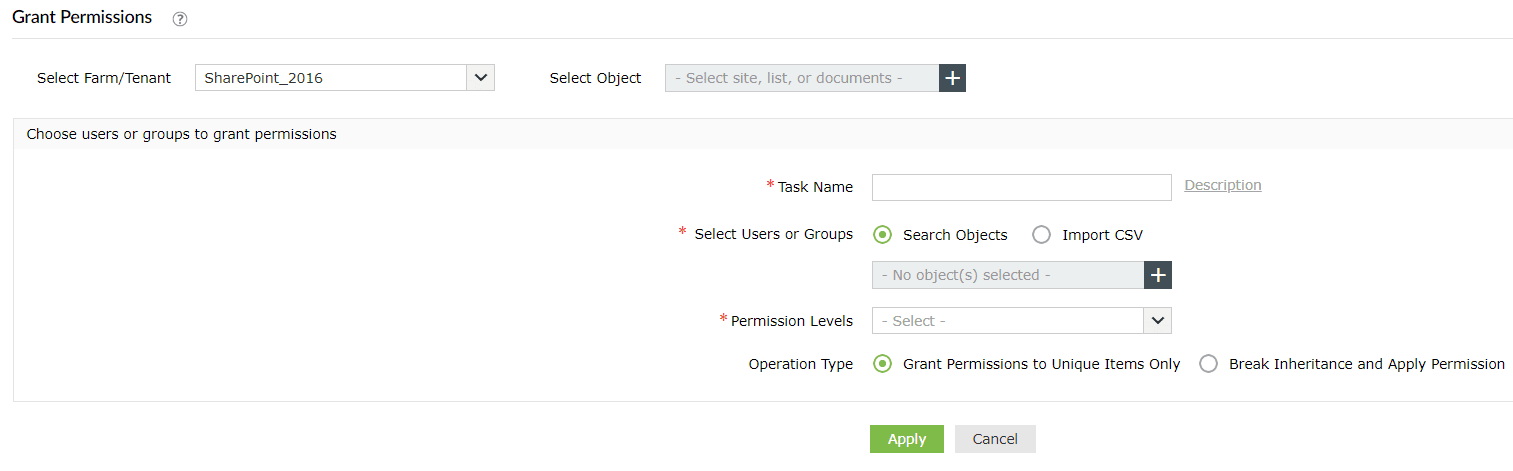
Task: Focus the Task Name text field
Action: [1021, 187]
